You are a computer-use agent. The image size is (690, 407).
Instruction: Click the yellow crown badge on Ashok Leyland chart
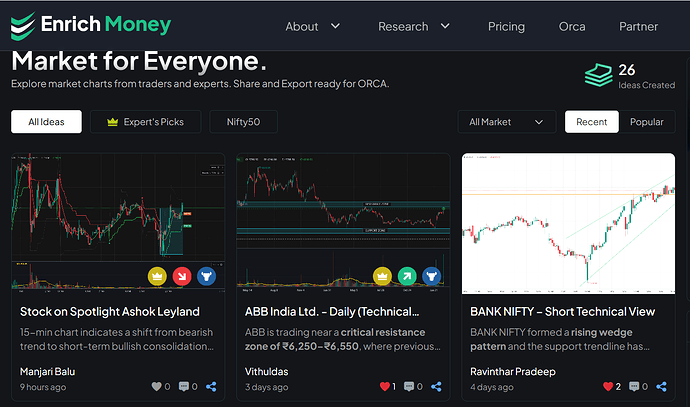tap(157, 275)
